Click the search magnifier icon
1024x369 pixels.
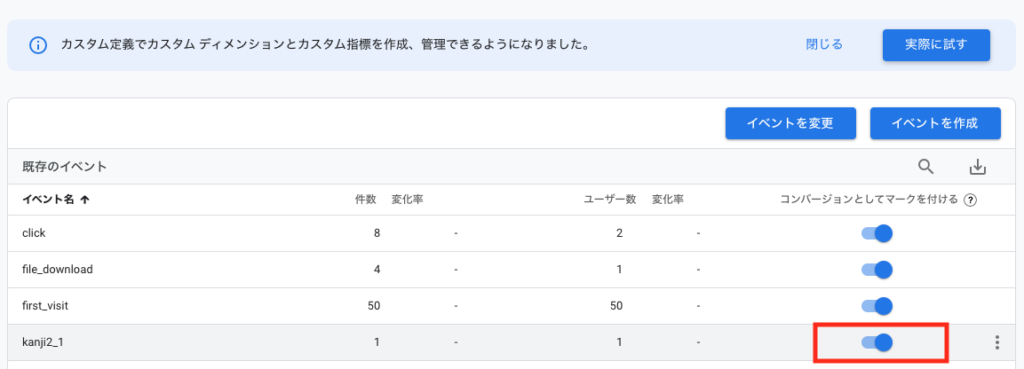pos(925,167)
